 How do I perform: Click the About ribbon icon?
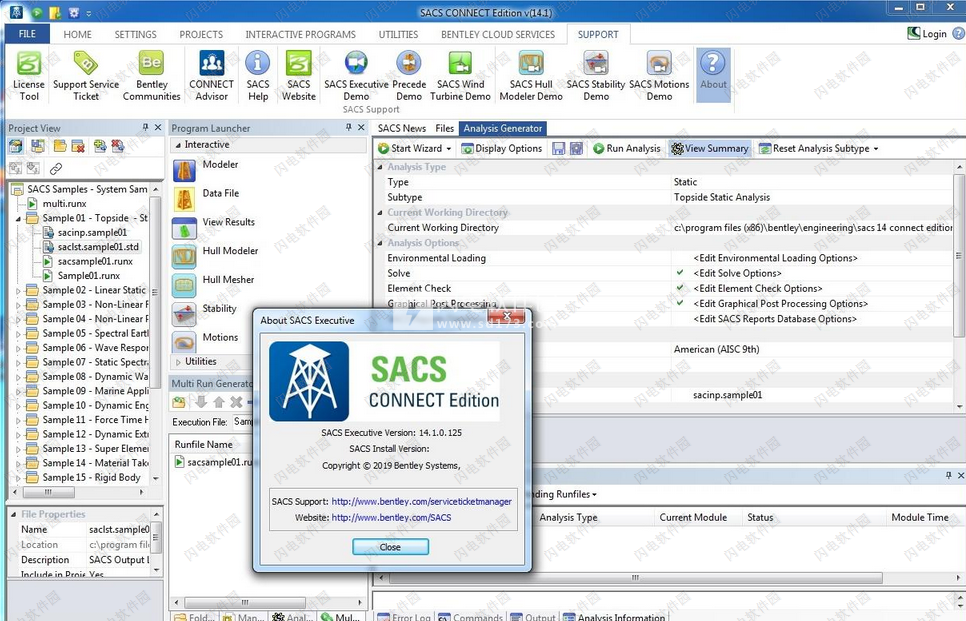click(713, 75)
